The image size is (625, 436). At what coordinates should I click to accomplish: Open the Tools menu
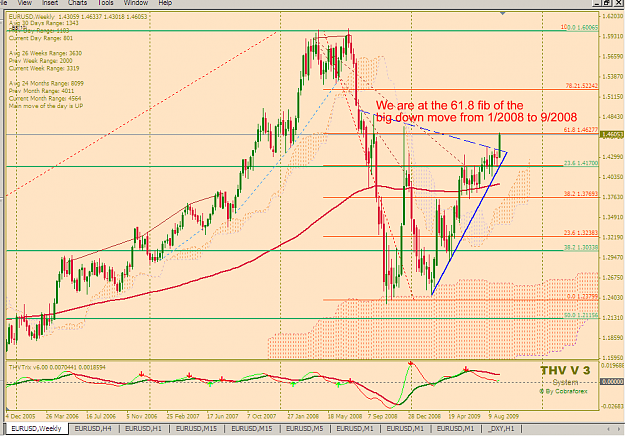(106, 3)
